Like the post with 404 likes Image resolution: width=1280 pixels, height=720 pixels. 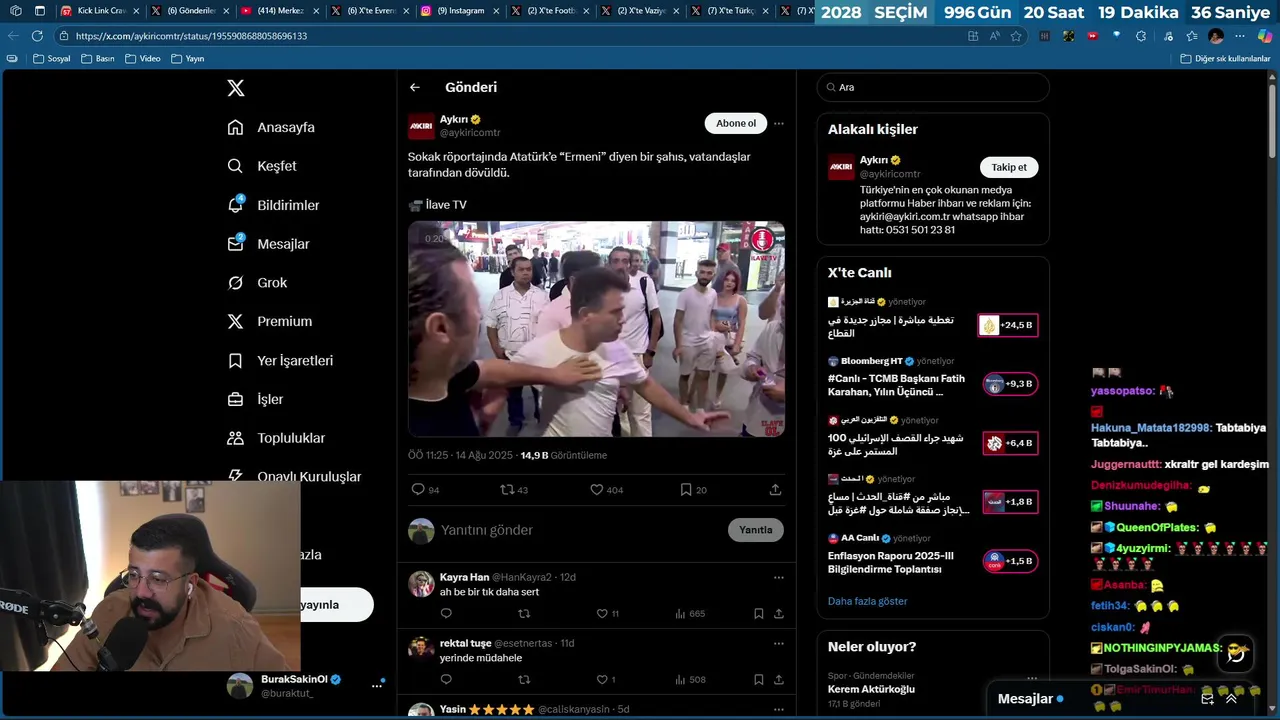click(596, 490)
